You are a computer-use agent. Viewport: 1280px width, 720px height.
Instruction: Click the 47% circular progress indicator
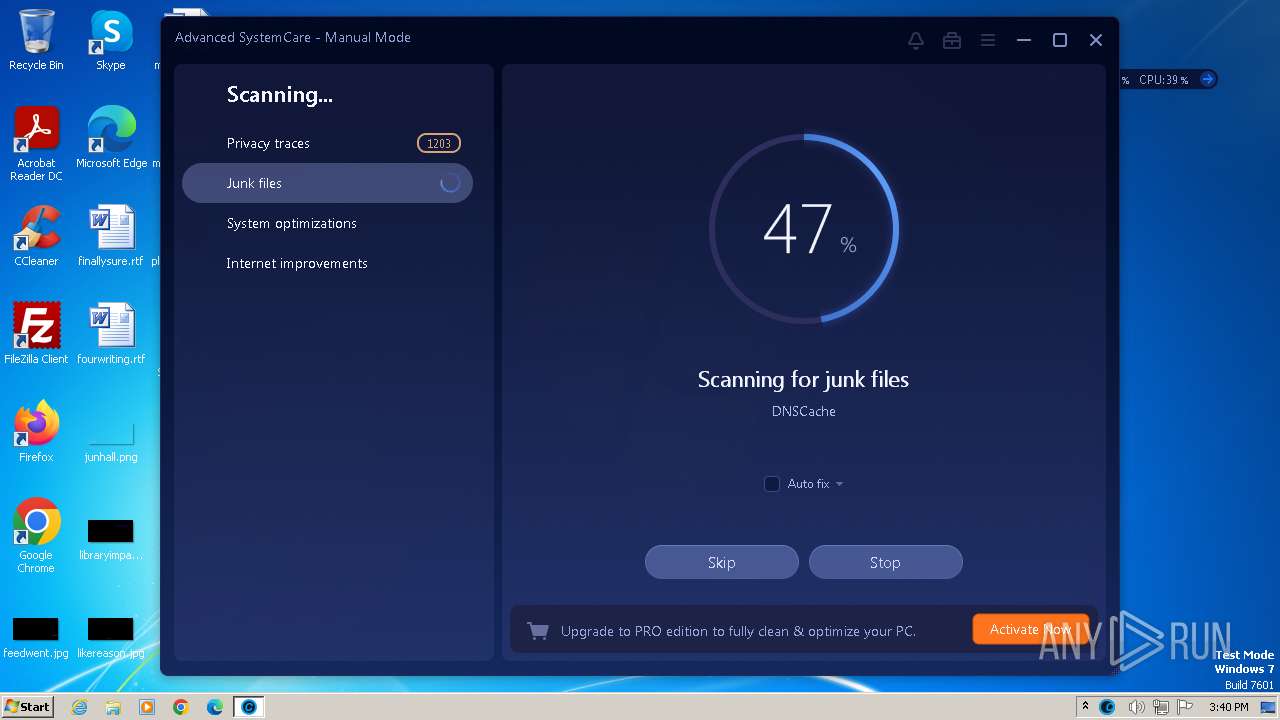tap(804, 229)
